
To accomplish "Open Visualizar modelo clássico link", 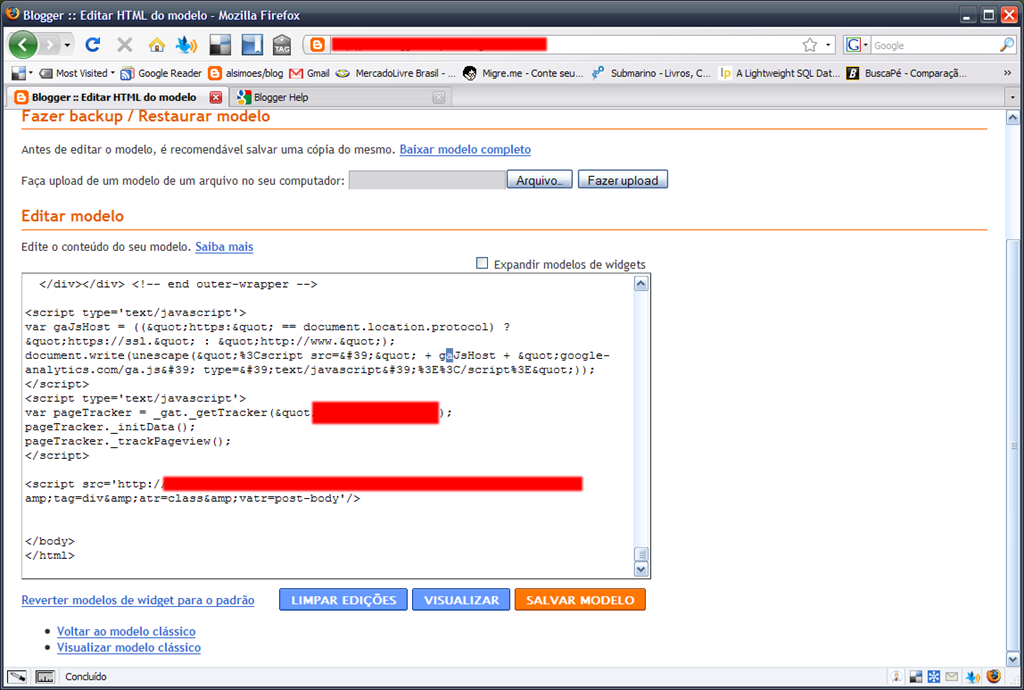I will pyautogui.click(x=129, y=648).
